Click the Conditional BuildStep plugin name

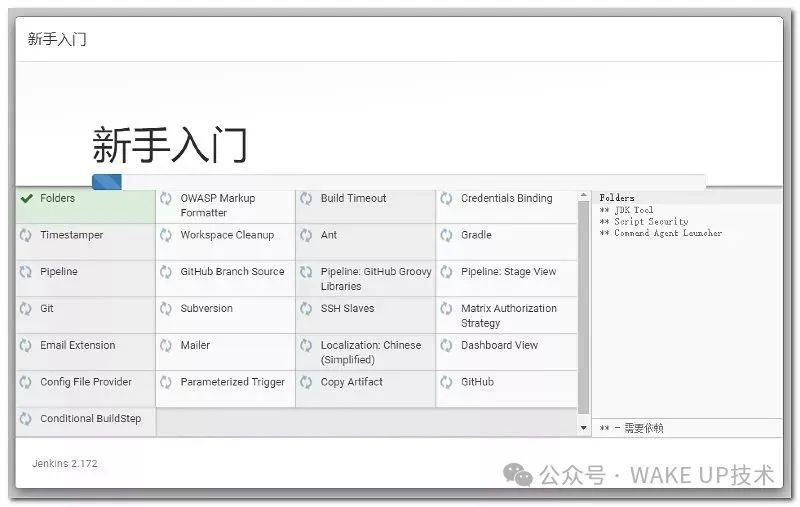pos(91,419)
